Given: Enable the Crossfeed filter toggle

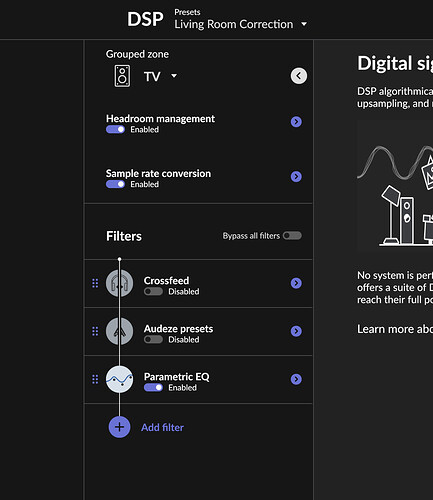Looking at the screenshot, I should (153, 291).
